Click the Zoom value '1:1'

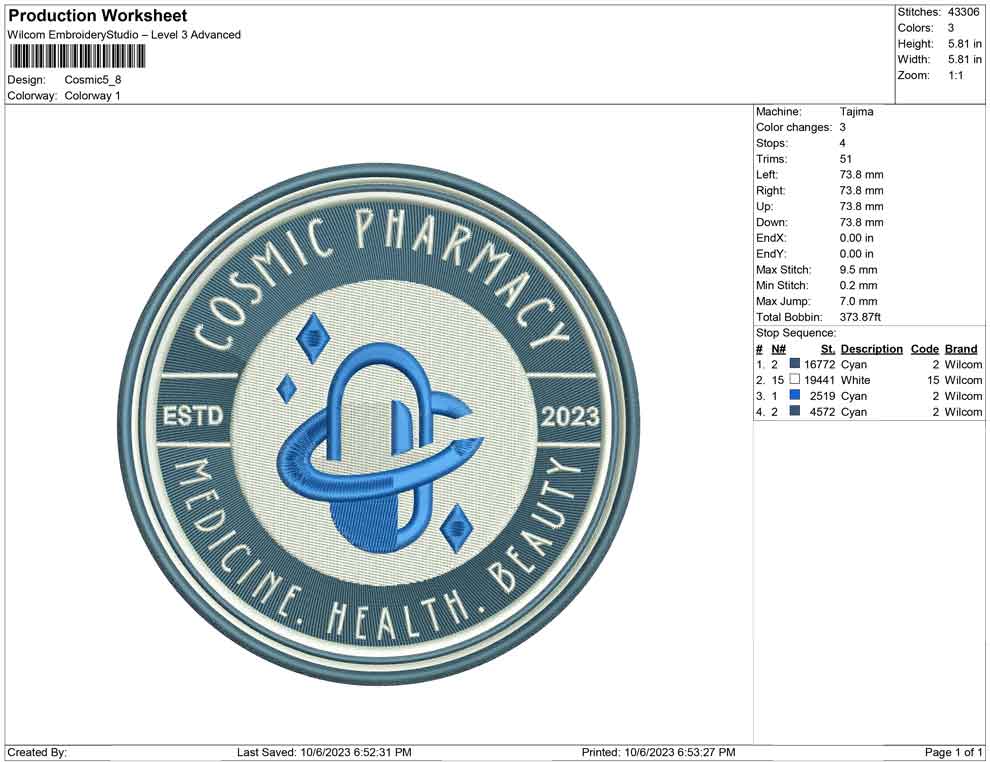tap(955, 75)
